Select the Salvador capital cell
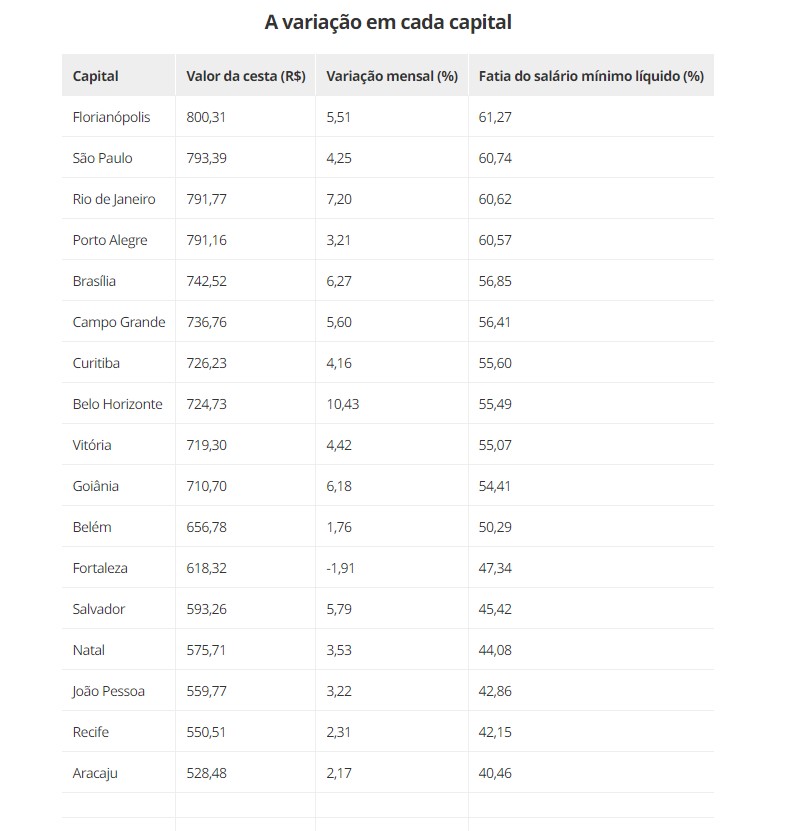The width and height of the screenshot is (799, 831). pyautogui.click(x=100, y=609)
